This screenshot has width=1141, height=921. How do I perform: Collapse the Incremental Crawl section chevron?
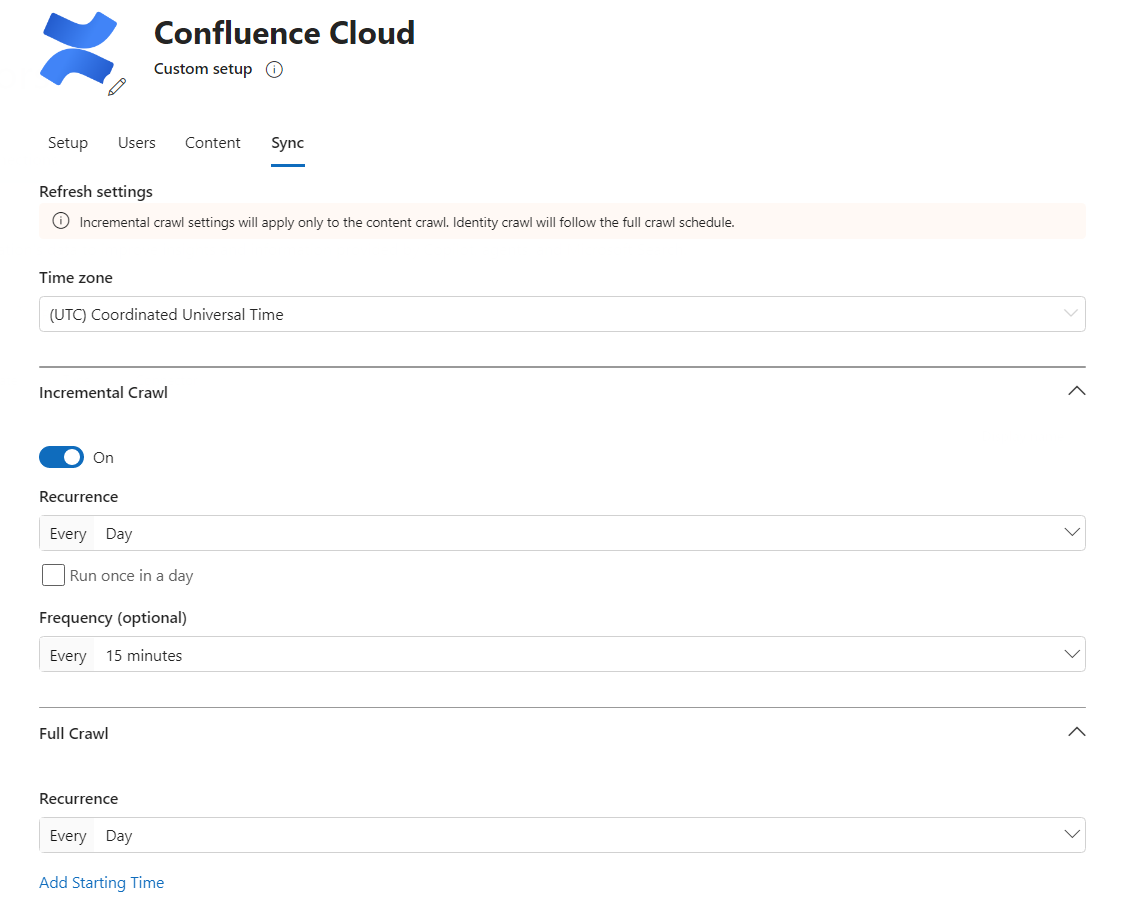click(1076, 392)
